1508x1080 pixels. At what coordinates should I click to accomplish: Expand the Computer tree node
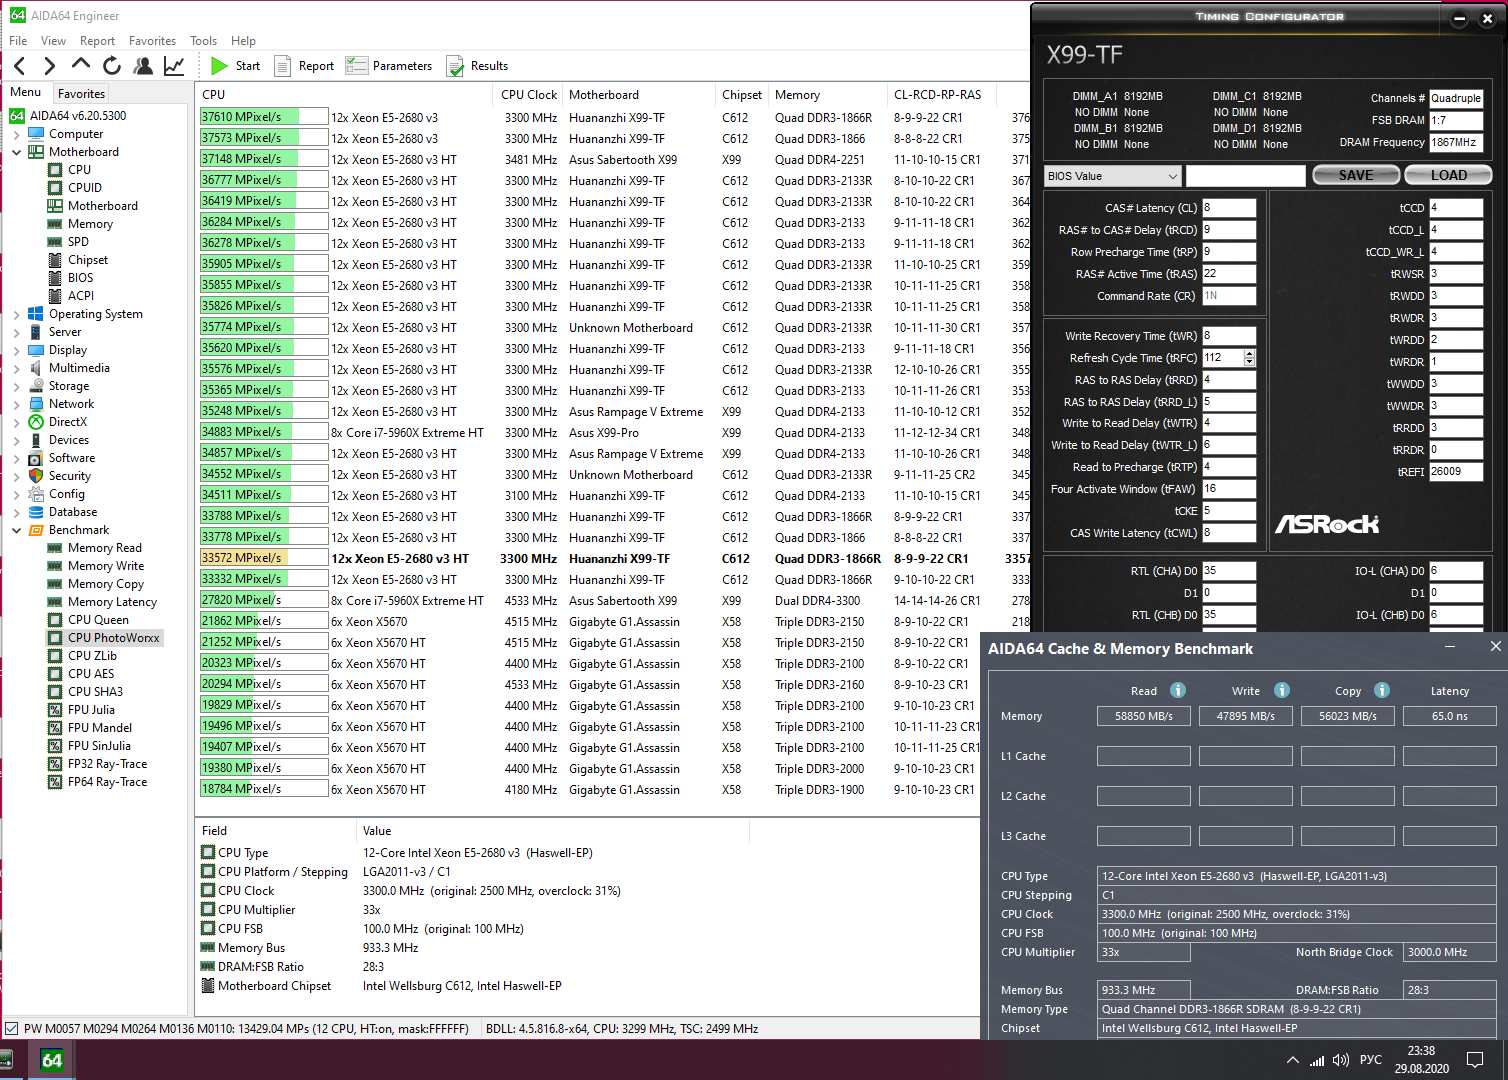coord(16,134)
